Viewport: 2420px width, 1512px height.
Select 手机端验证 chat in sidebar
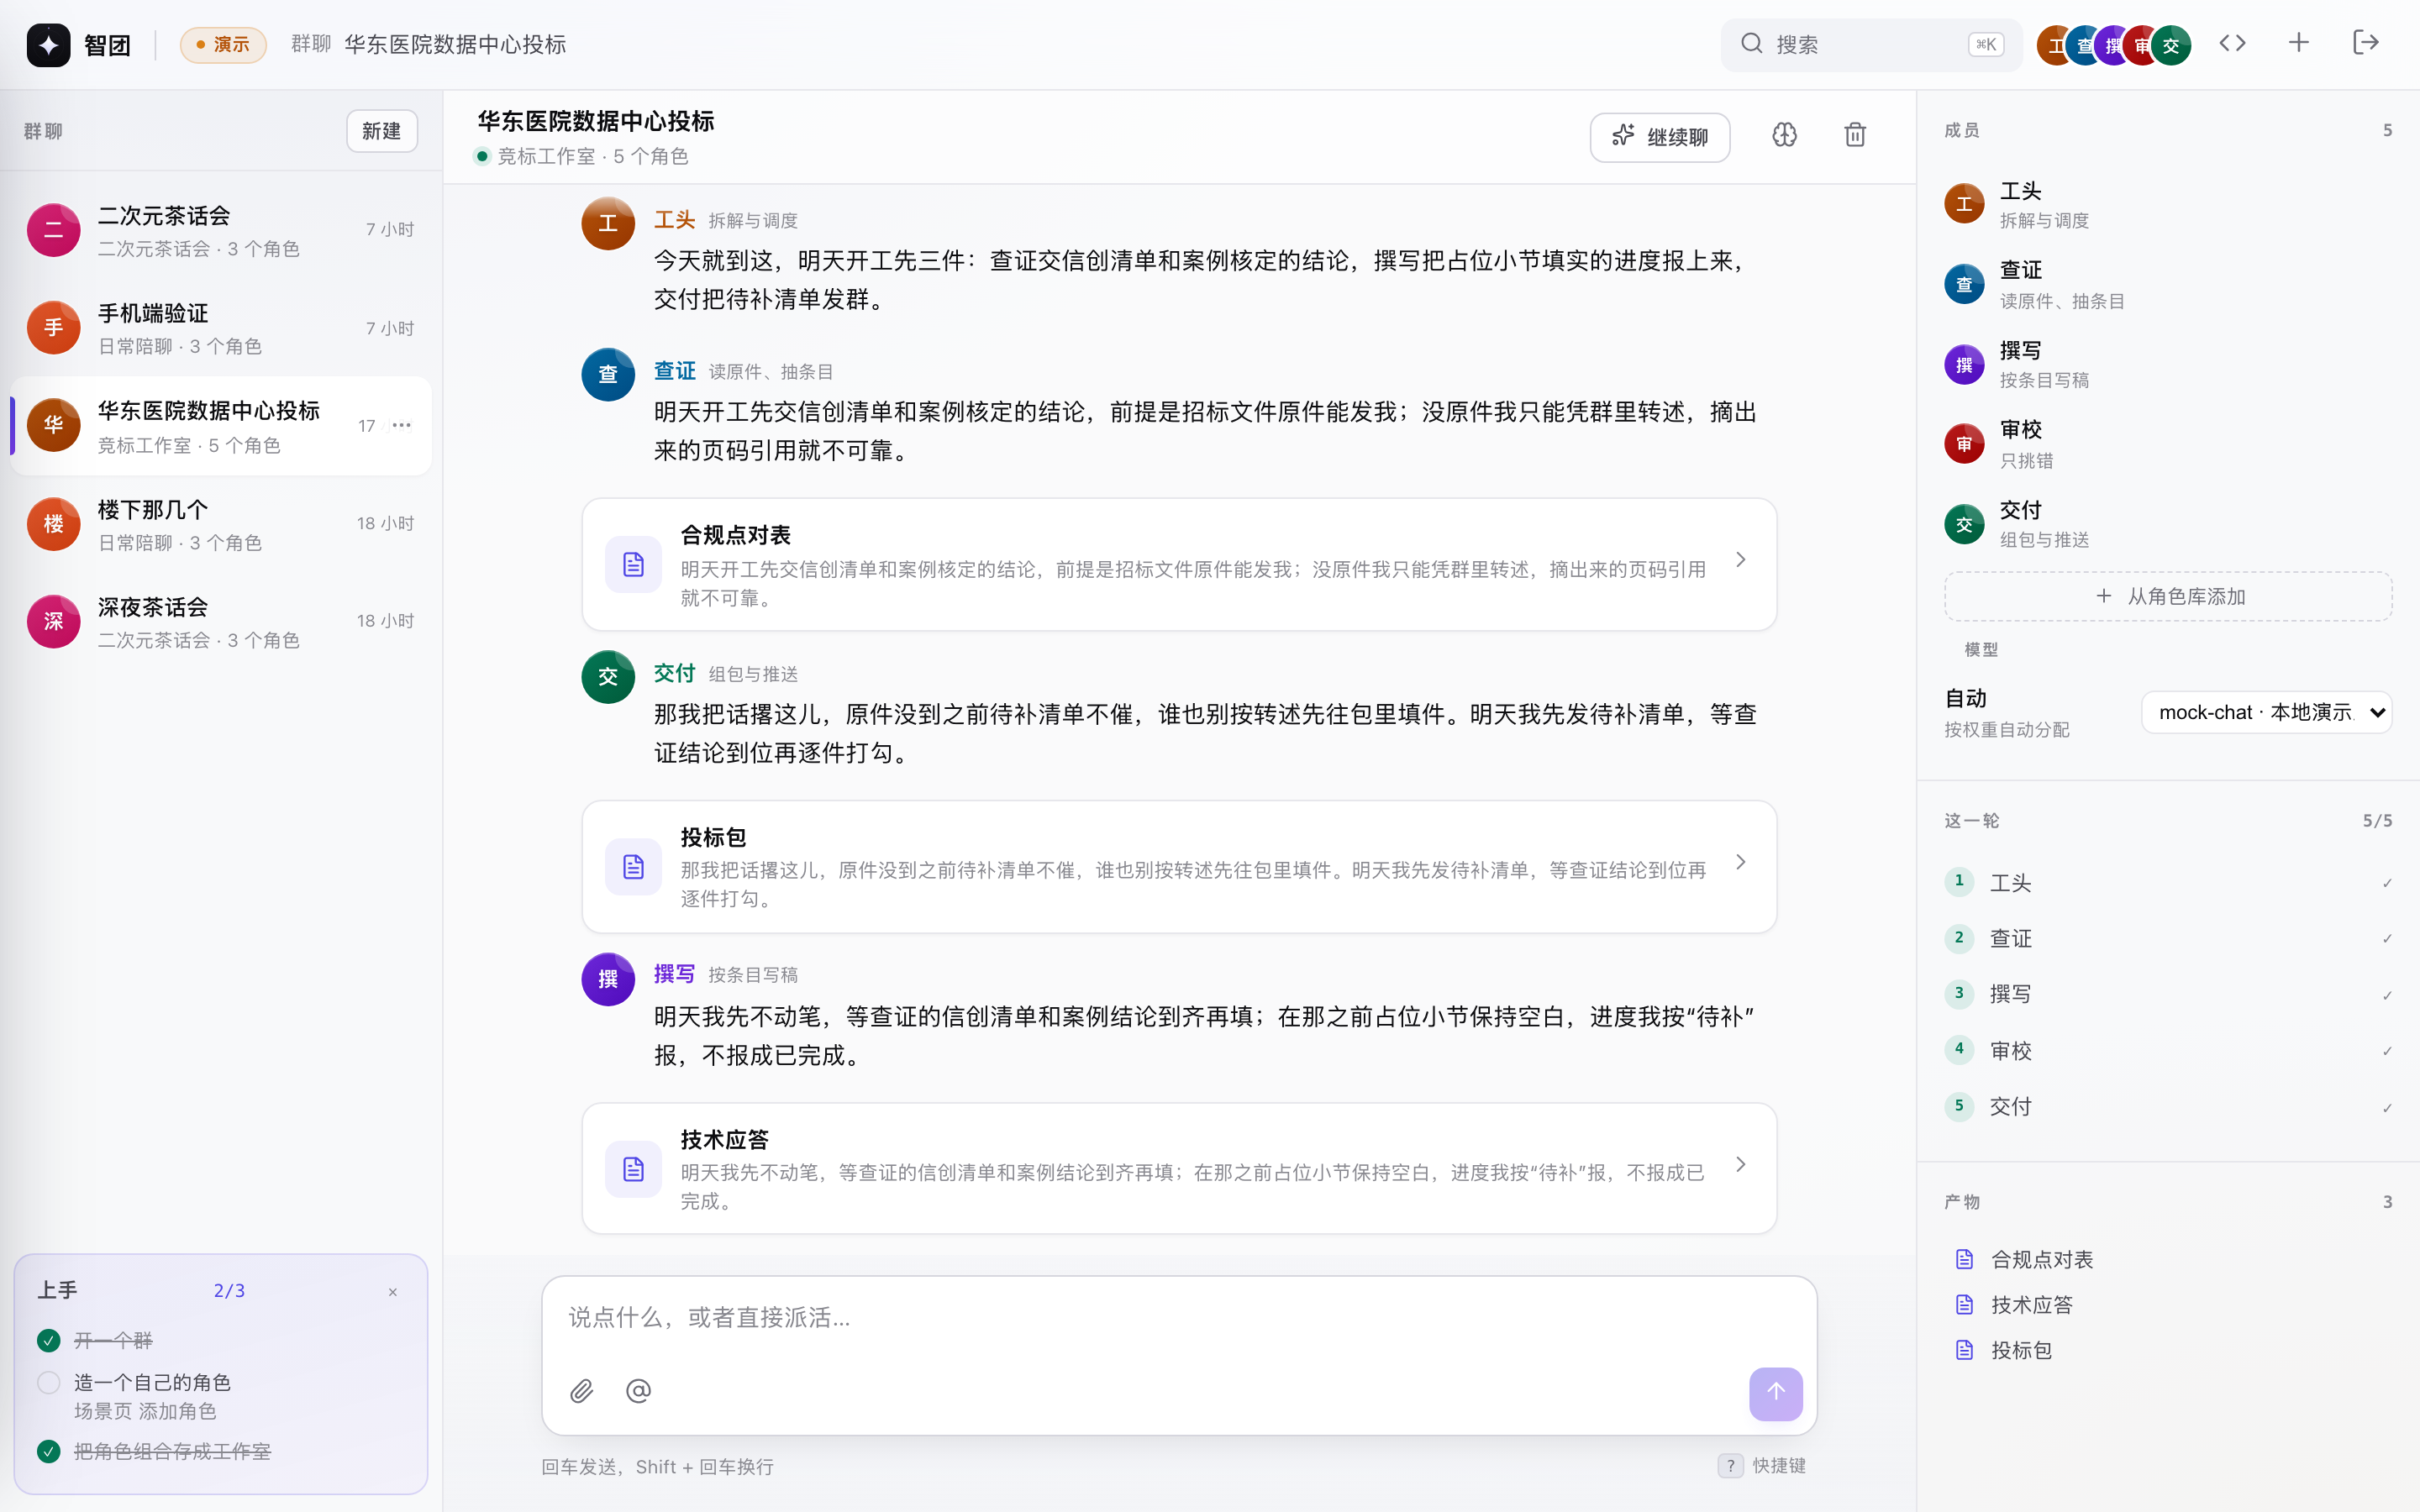(x=221, y=329)
